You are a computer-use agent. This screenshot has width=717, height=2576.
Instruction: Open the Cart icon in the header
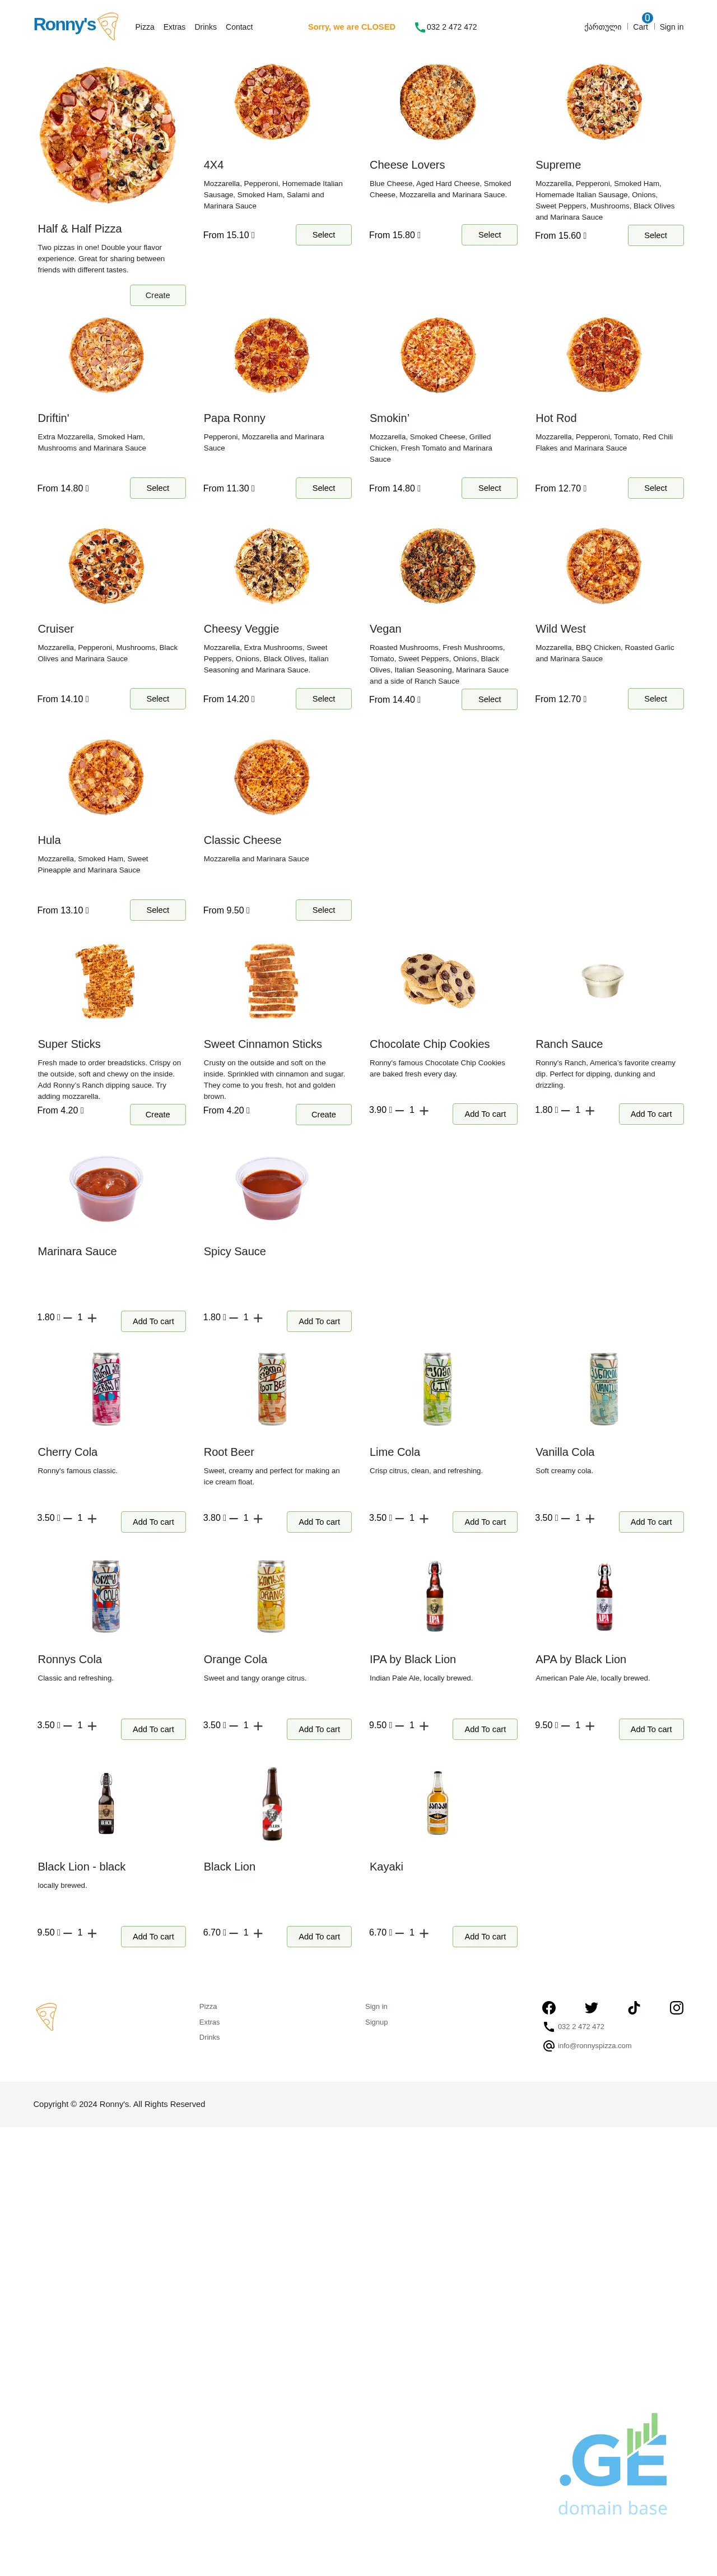640,27
